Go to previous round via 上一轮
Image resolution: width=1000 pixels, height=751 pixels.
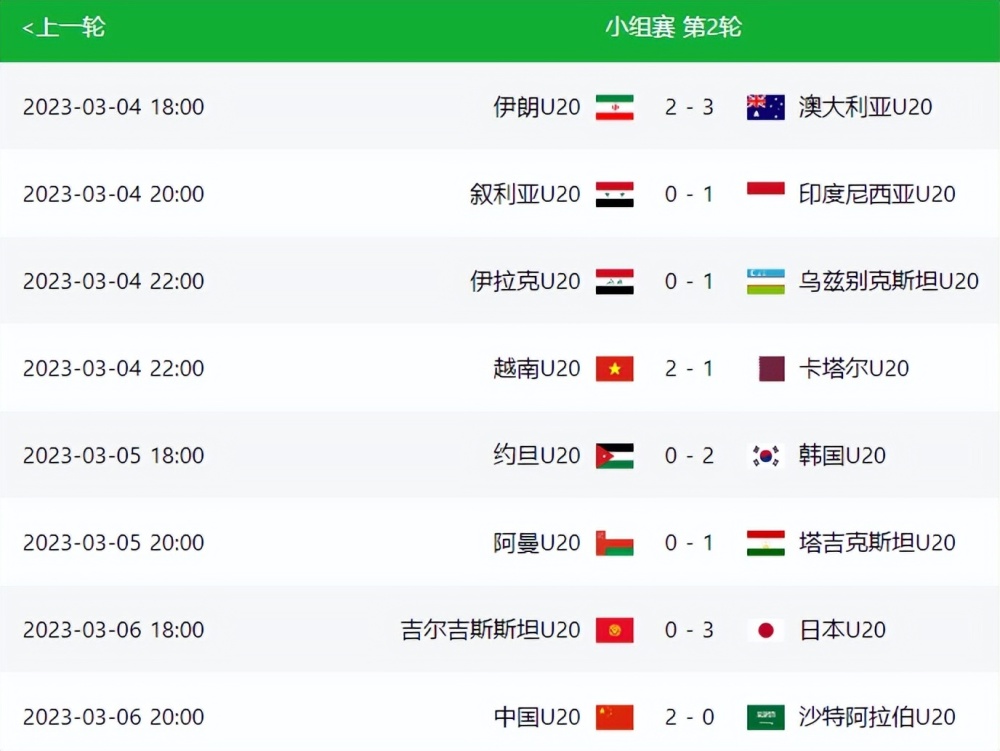(64, 27)
